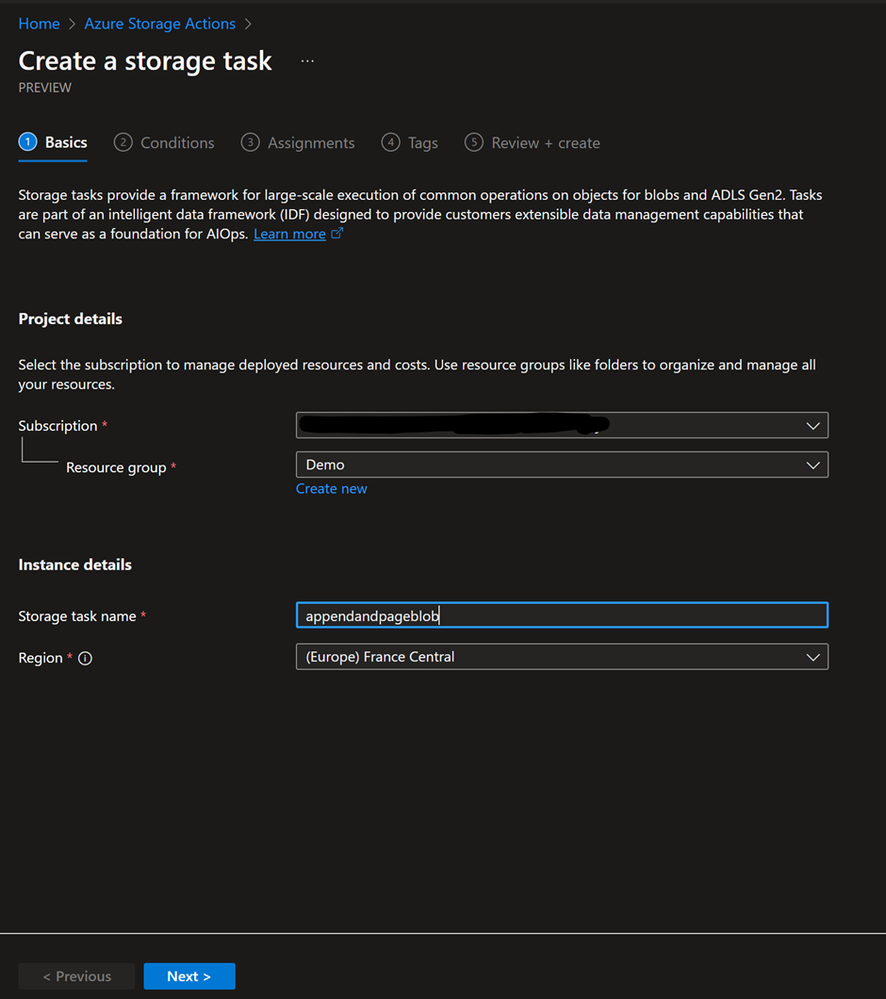This screenshot has width=886, height=999.
Task: Focus the Storage task name field
Action: pyautogui.click(x=562, y=615)
